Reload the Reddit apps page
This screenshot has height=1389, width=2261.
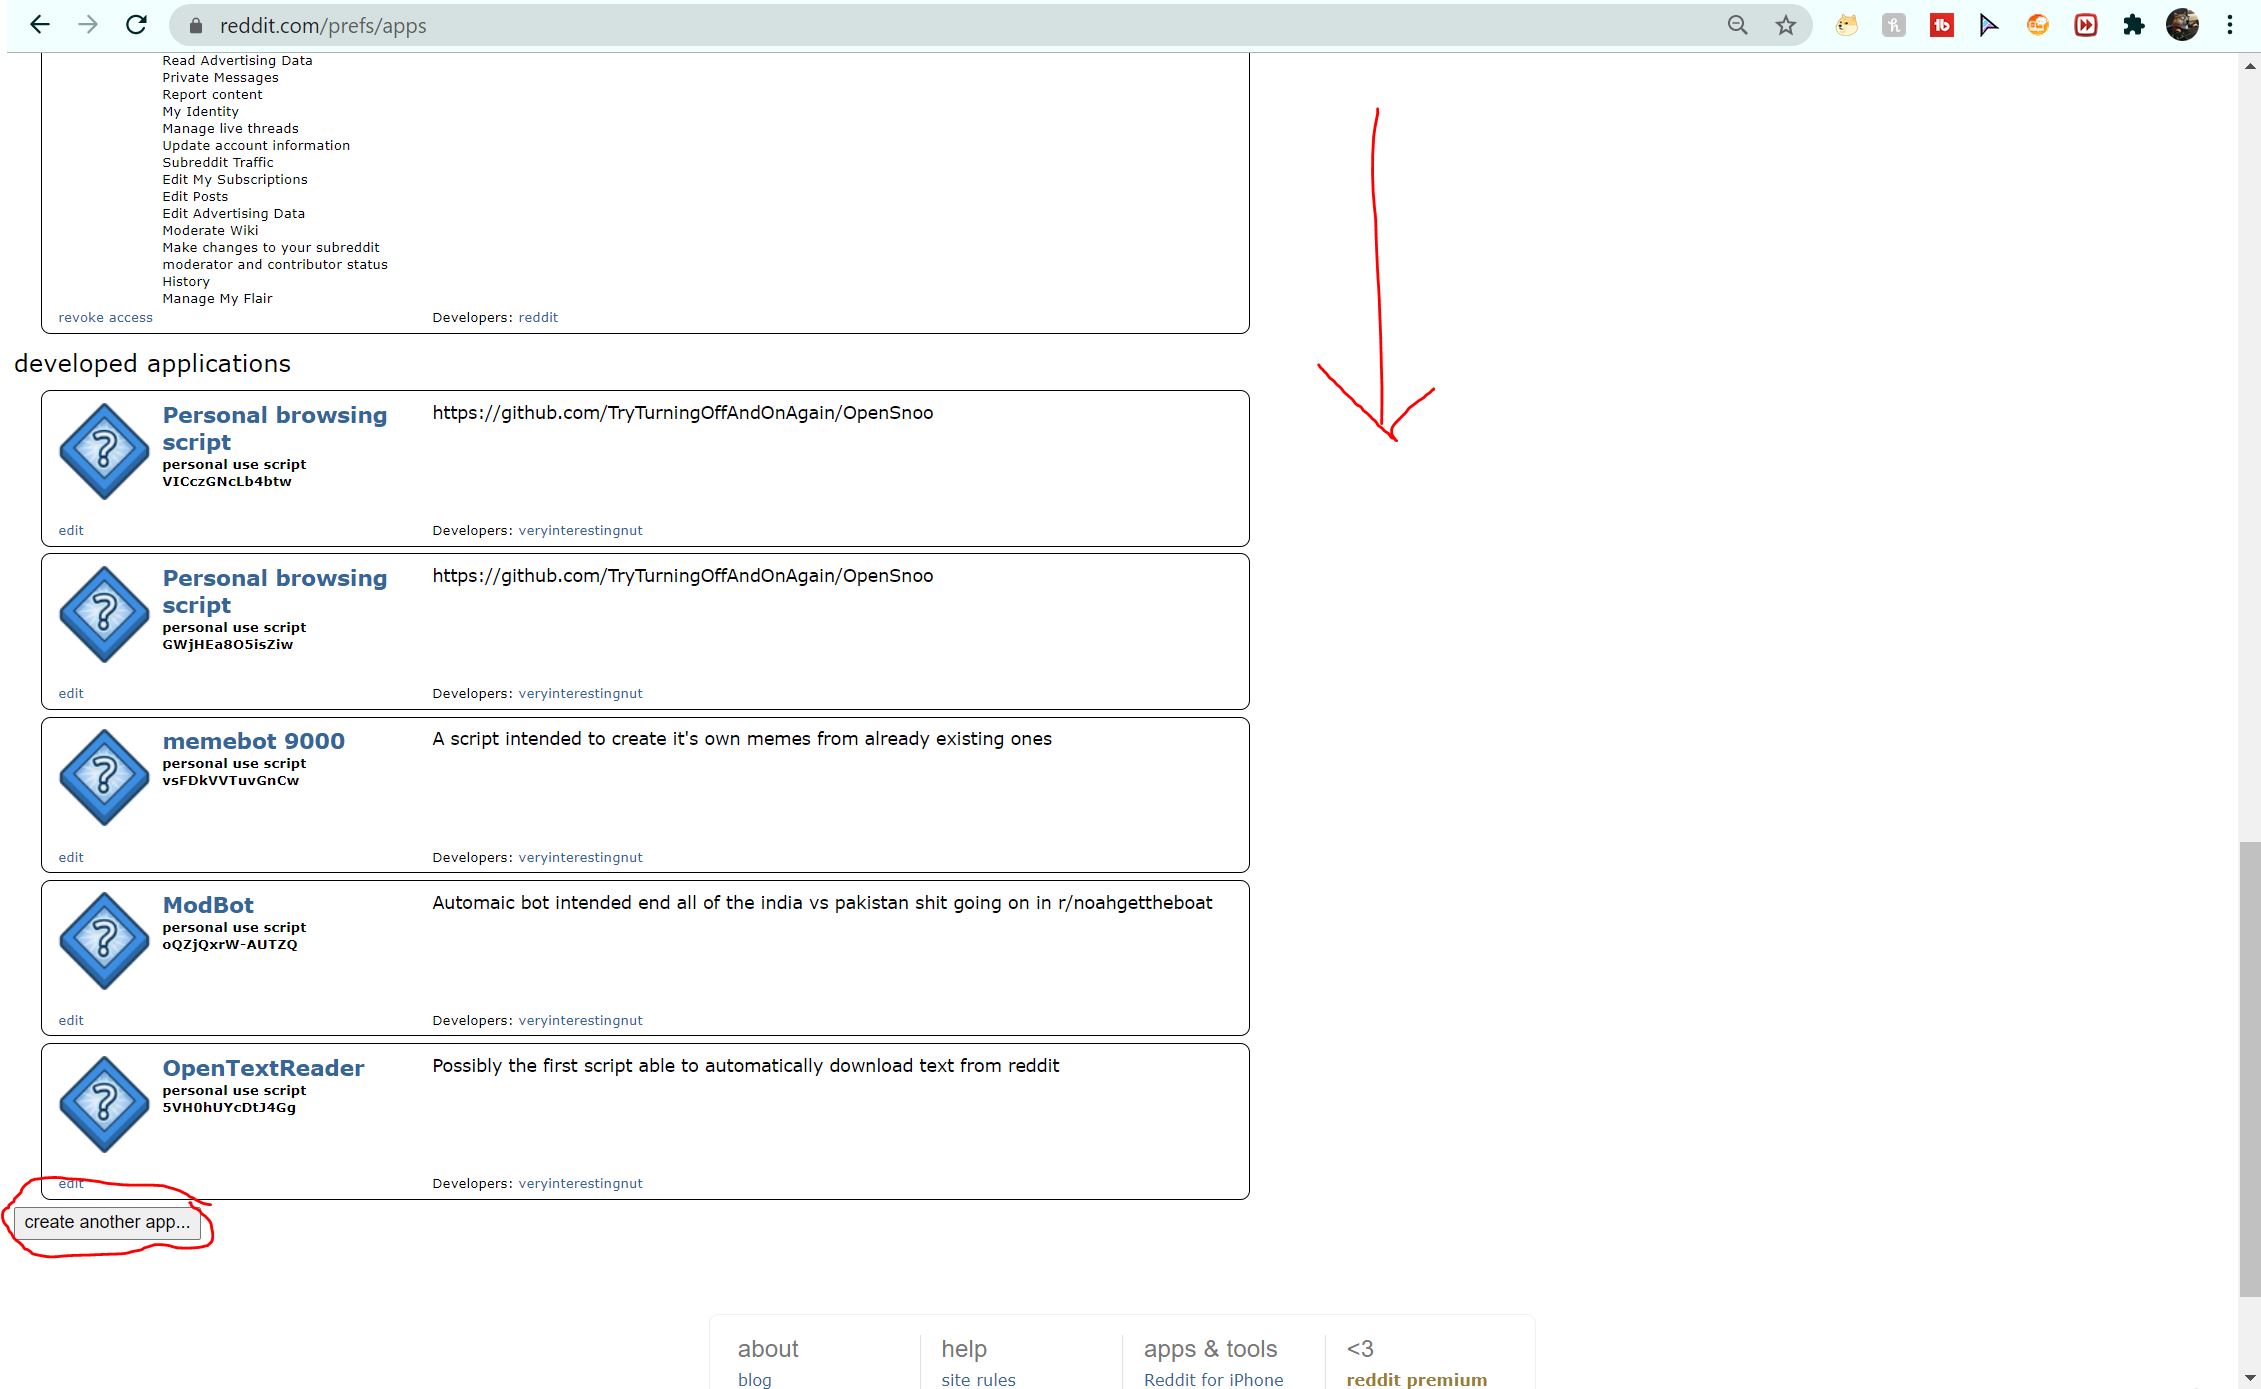tap(136, 25)
